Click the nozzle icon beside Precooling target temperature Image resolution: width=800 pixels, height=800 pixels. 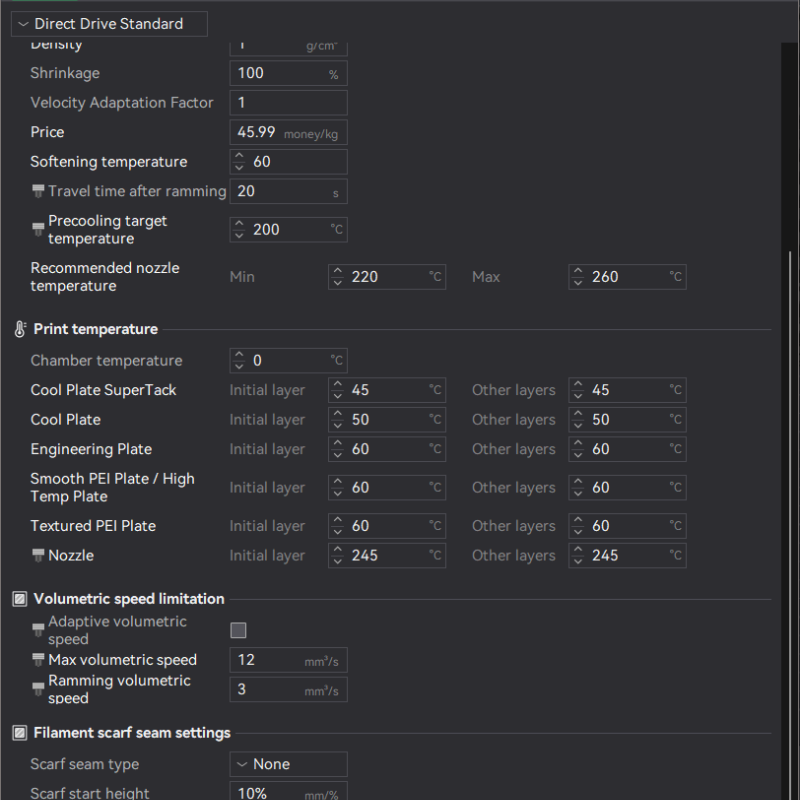click(39, 230)
